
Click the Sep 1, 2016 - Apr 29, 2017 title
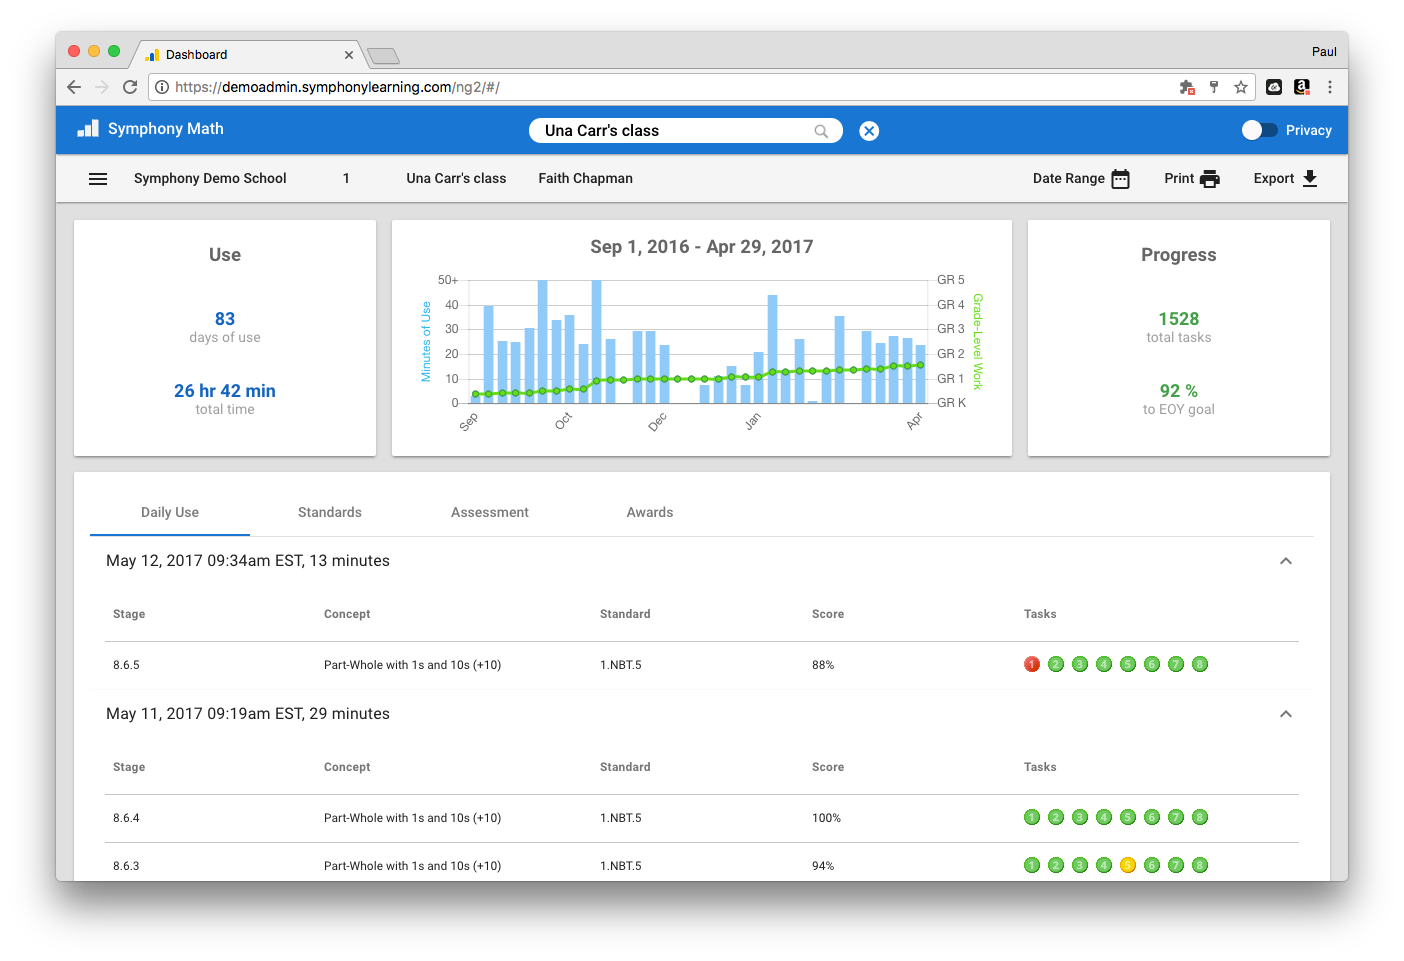pyautogui.click(x=702, y=247)
